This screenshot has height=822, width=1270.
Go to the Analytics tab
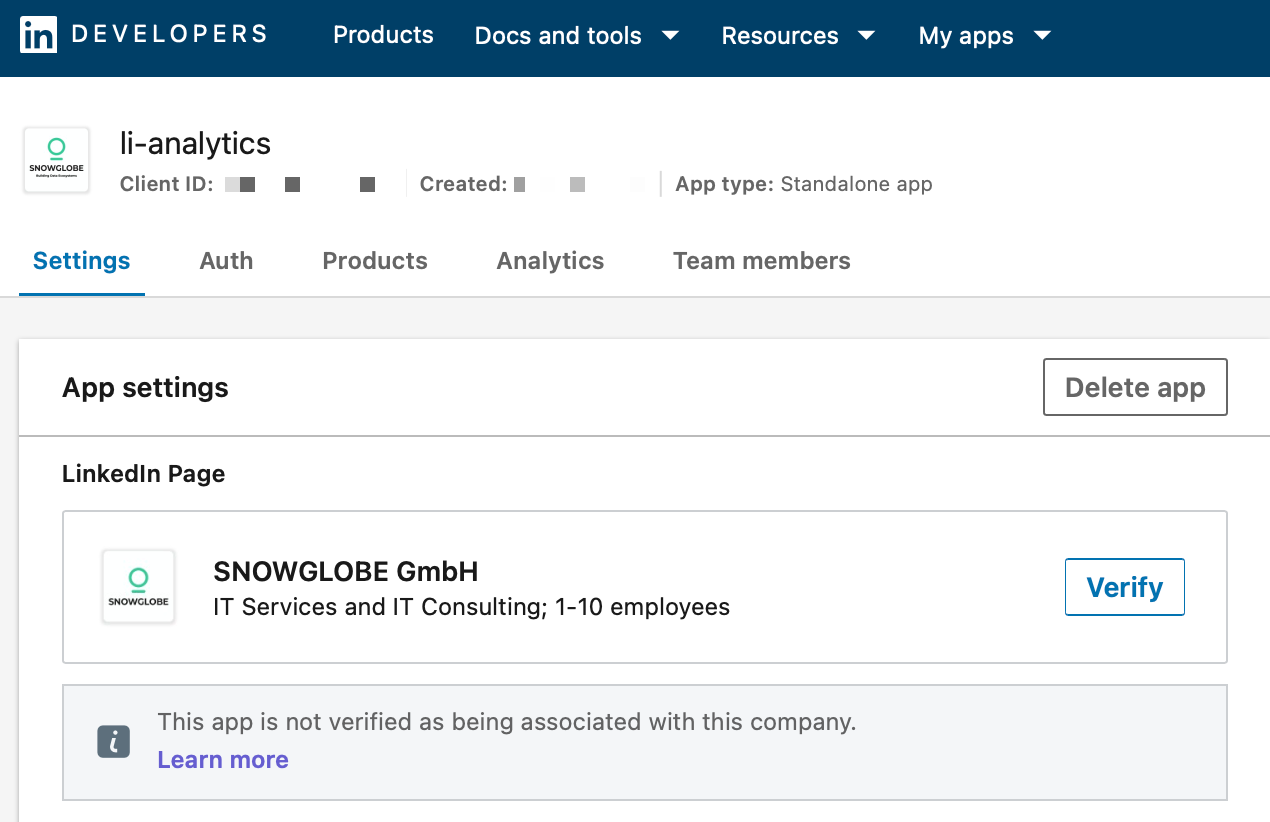[x=550, y=261]
